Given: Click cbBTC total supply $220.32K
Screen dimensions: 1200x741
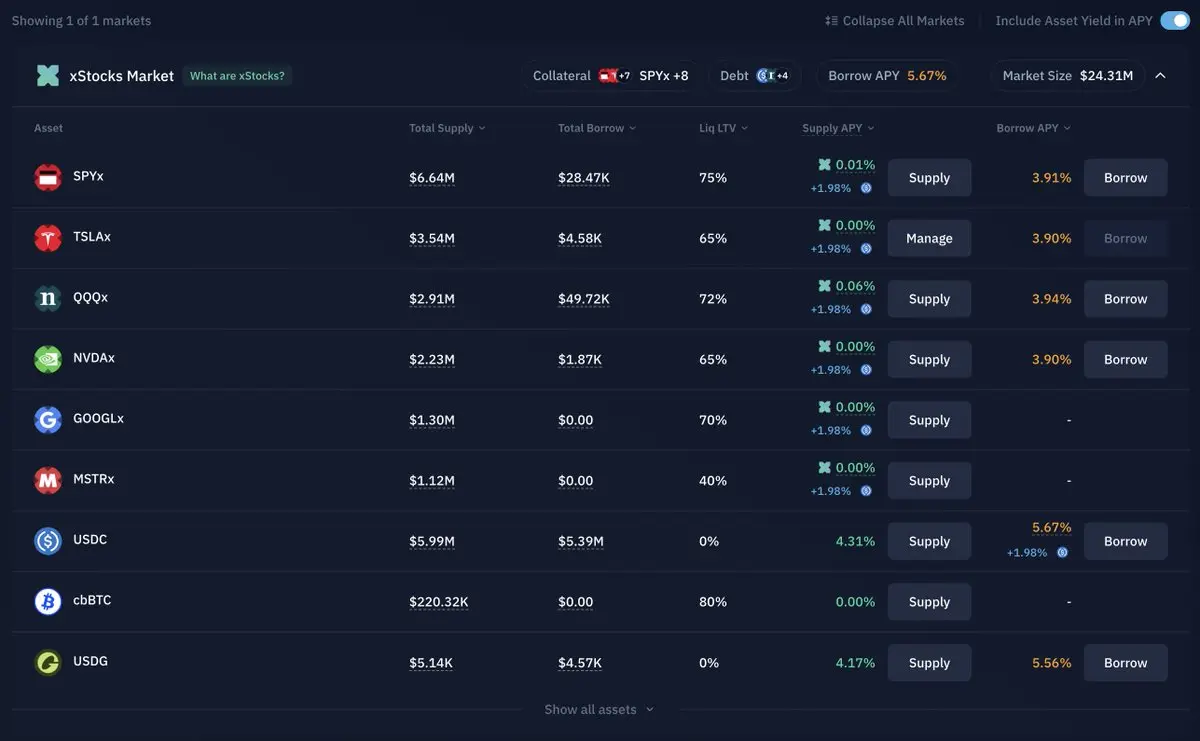Looking at the screenshot, I should (x=439, y=602).
